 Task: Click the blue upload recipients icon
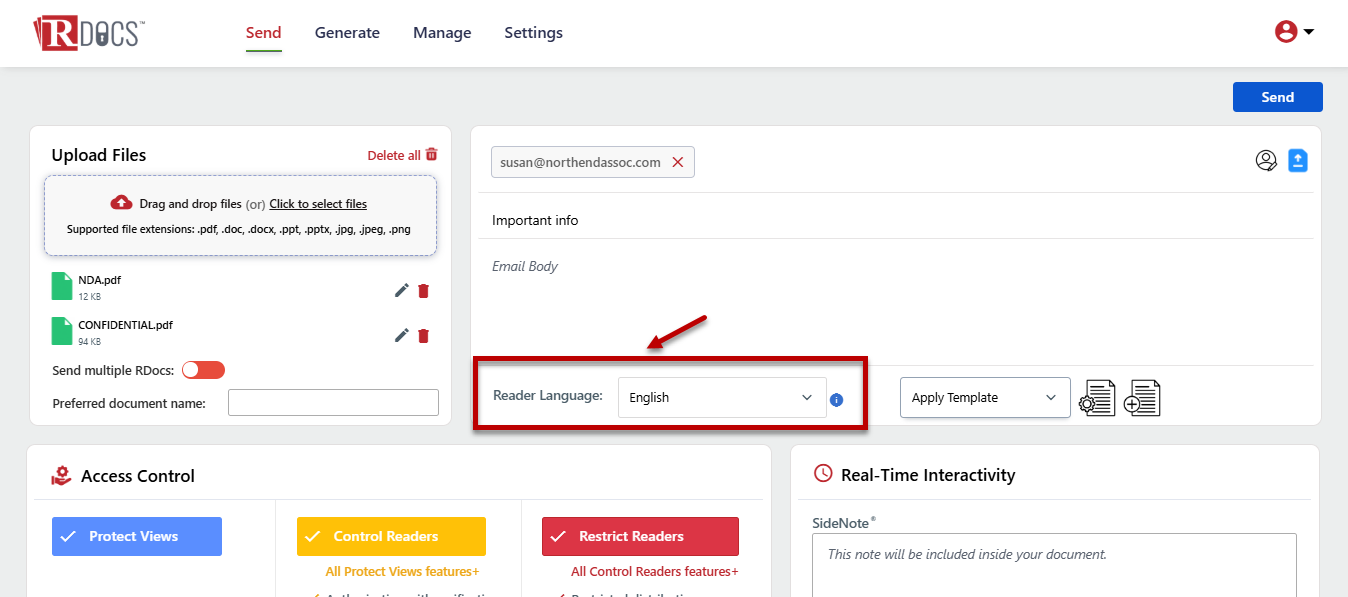(x=1297, y=161)
